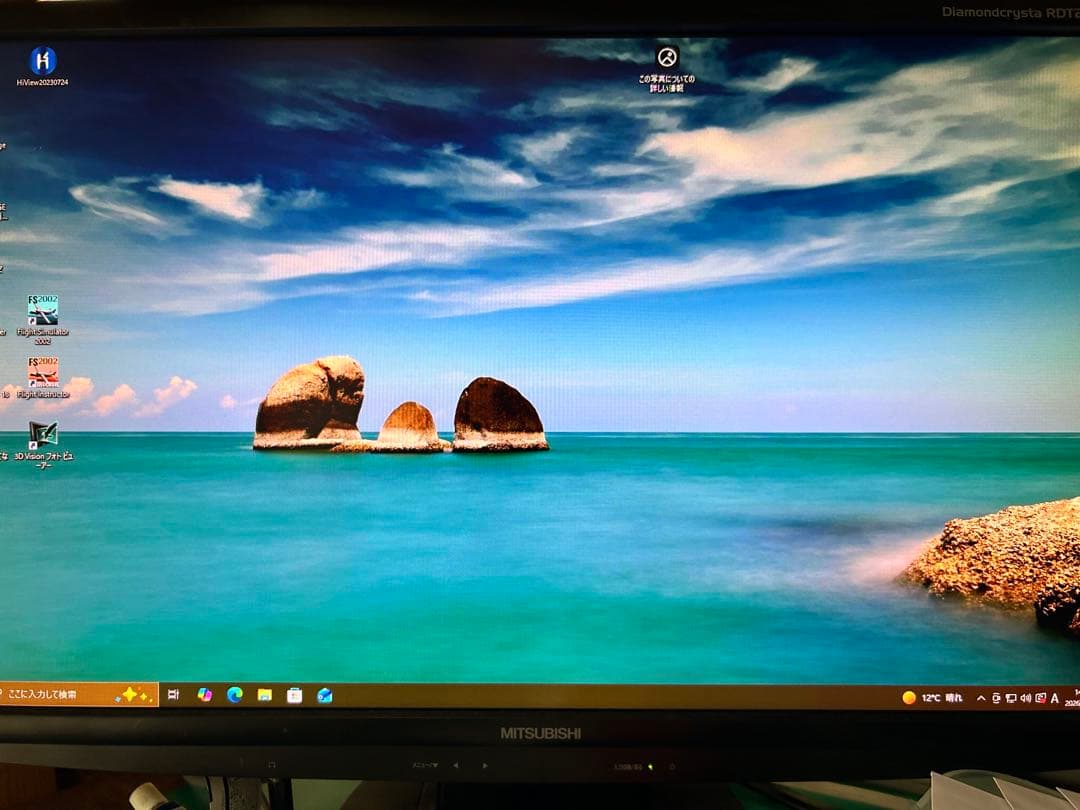Click the Japanese IME badge in the tray
Screen dimensions: 1080x810
pyautogui.click(x=1040, y=697)
